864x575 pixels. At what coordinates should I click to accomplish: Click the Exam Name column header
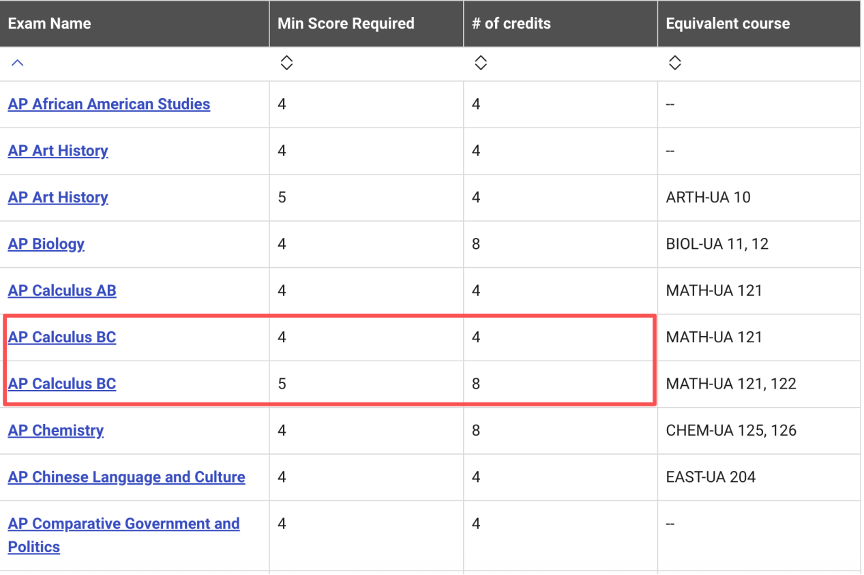coord(49,23)
